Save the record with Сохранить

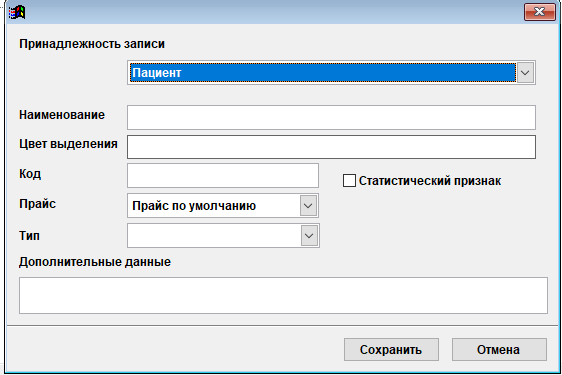(x=391, y=350)
